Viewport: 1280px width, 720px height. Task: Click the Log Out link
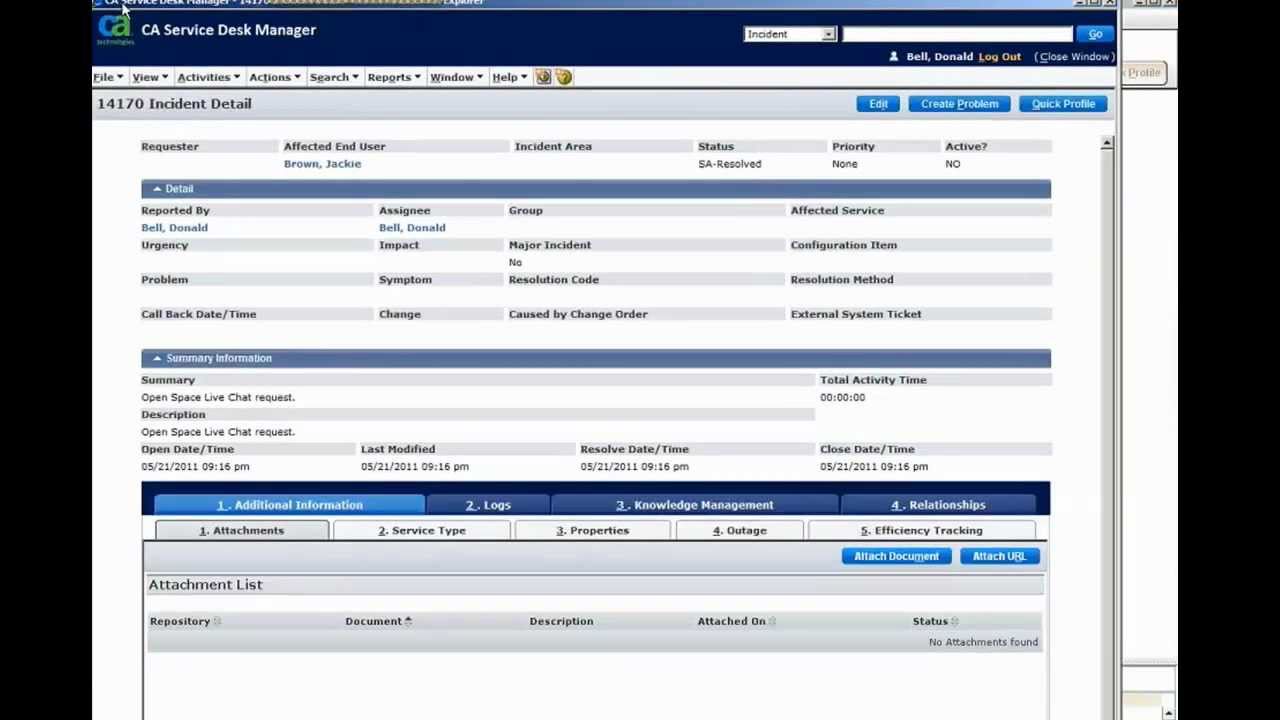[x=999, y=56]
